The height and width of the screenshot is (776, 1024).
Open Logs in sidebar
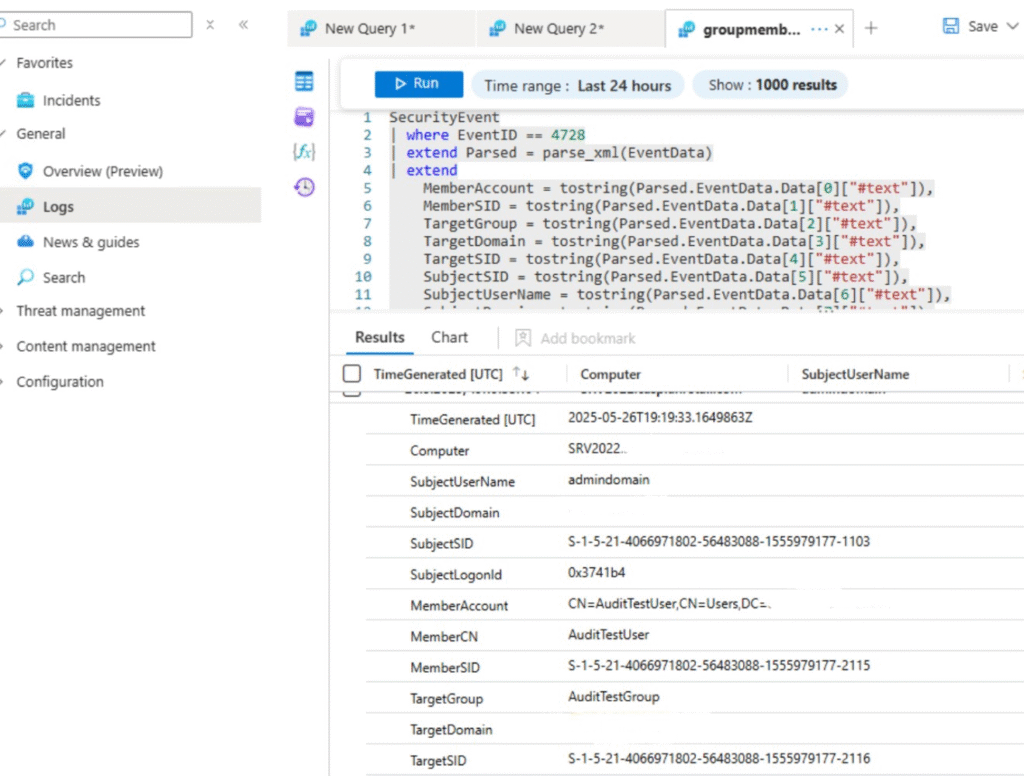coord(130,206)
